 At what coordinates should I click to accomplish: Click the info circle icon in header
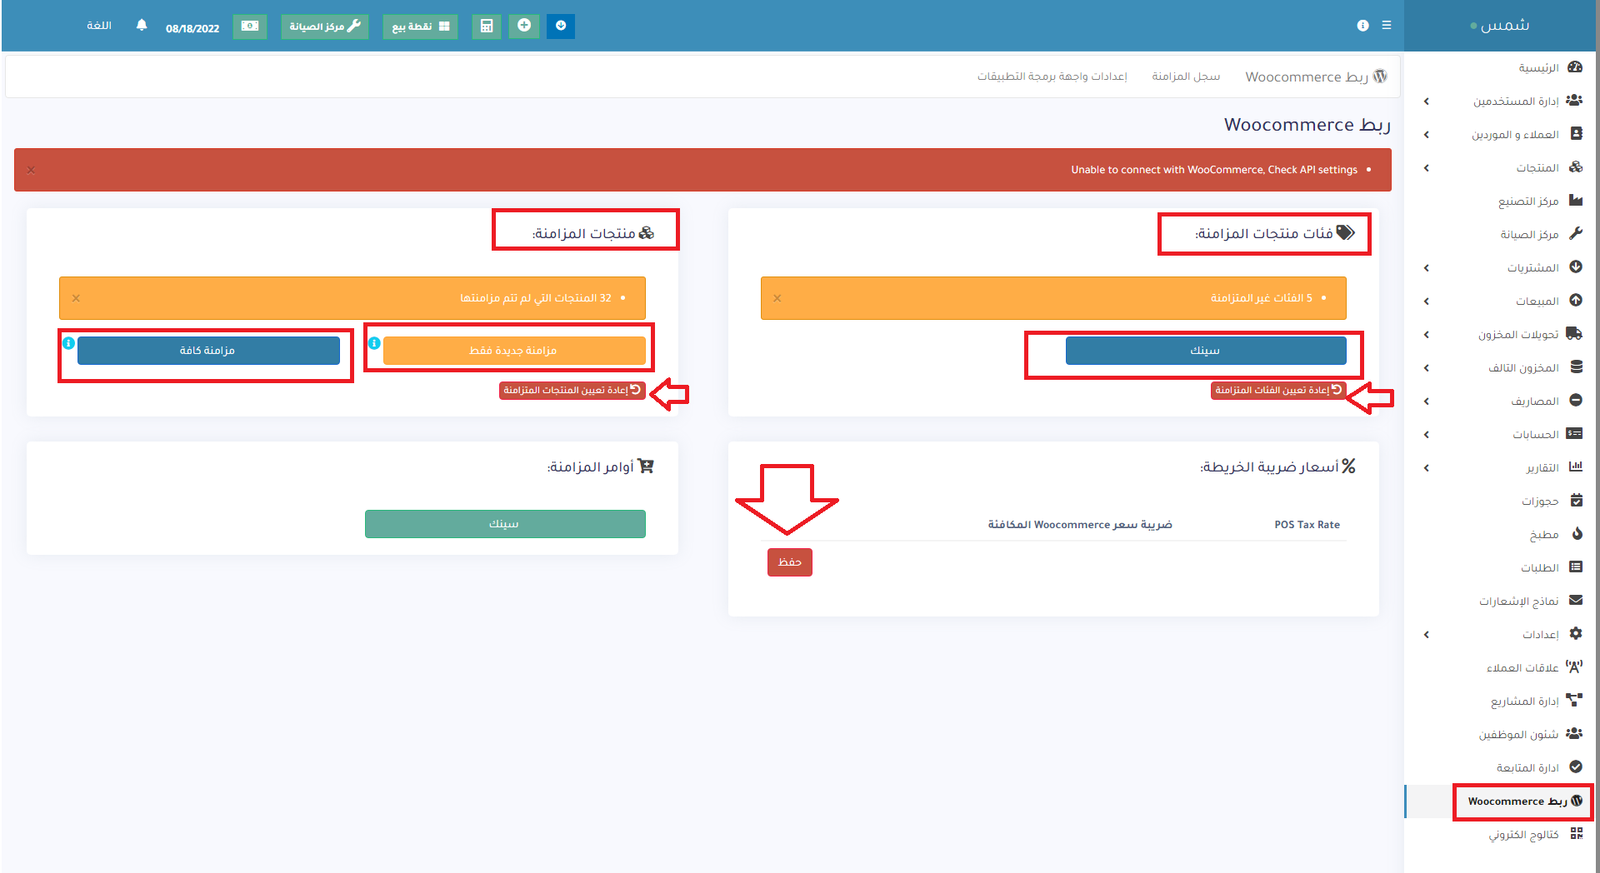point(1362,25)
